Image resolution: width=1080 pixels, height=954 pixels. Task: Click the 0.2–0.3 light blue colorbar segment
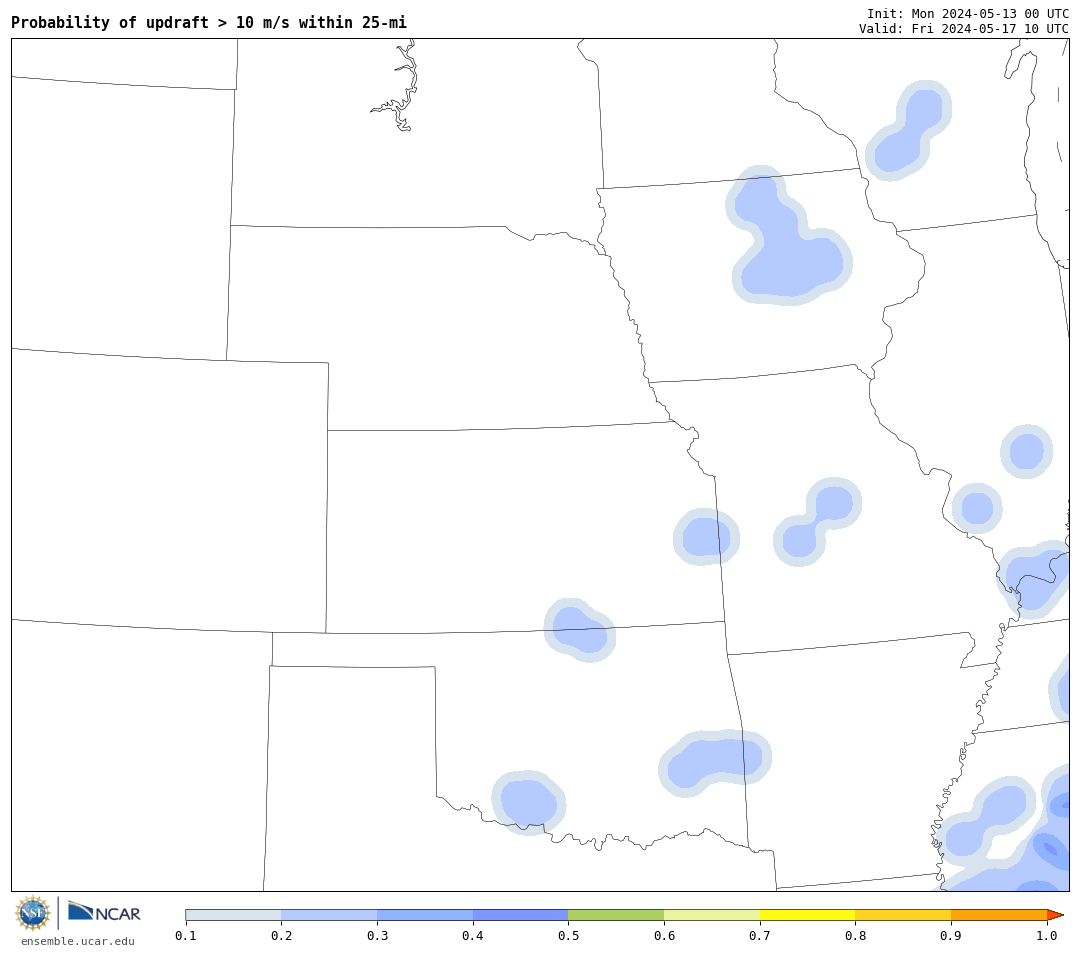coord(329,915)
